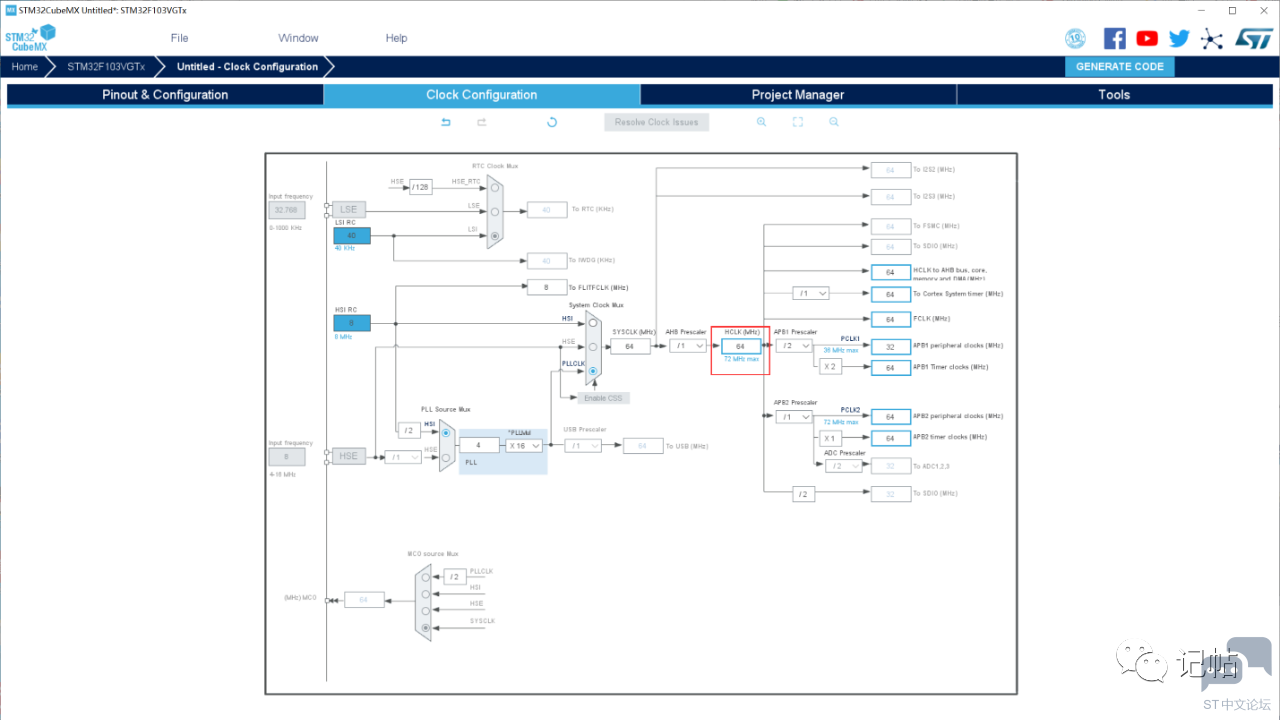Select HSE in the System Clock Mux
Screen dimensions: 1280x720
[593, 346]
